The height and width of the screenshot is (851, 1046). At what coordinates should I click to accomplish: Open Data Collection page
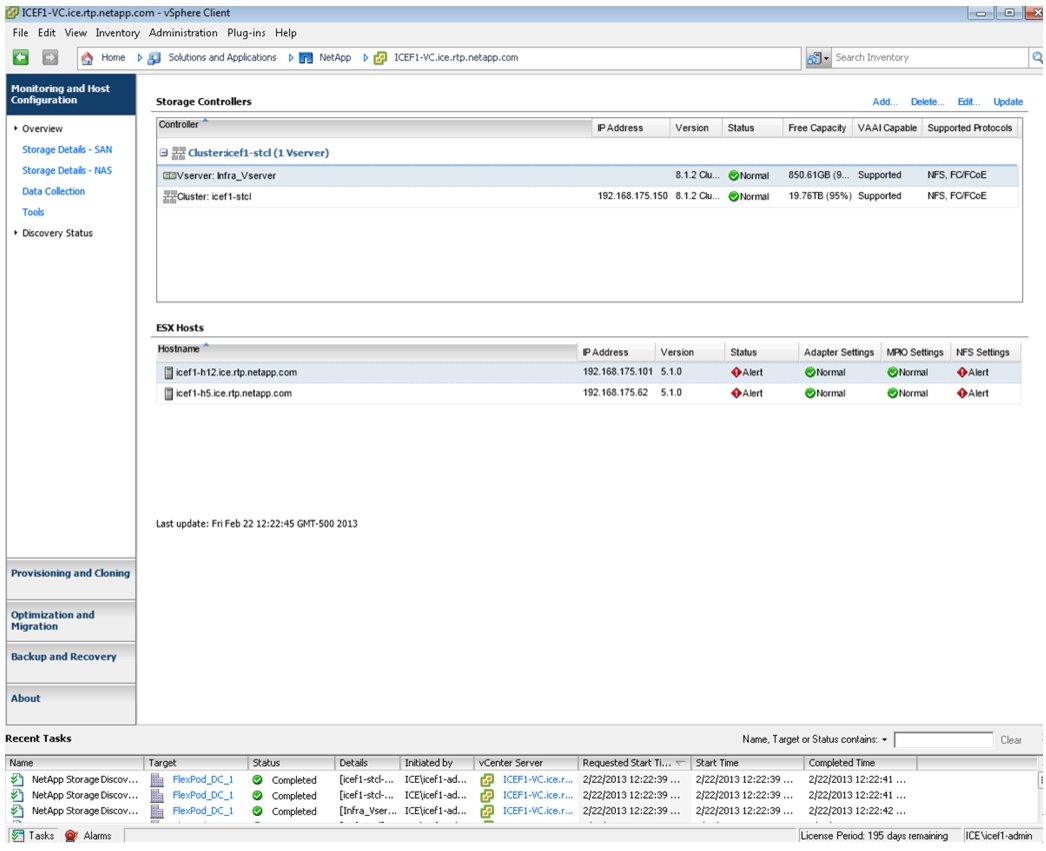tap(53, 191)
